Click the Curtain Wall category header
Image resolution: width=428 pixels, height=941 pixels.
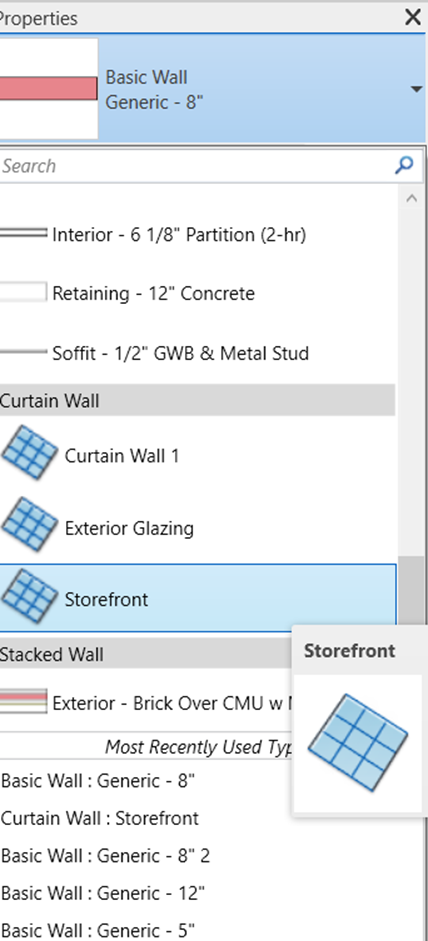pyautogui.click(x=197, y=400)
